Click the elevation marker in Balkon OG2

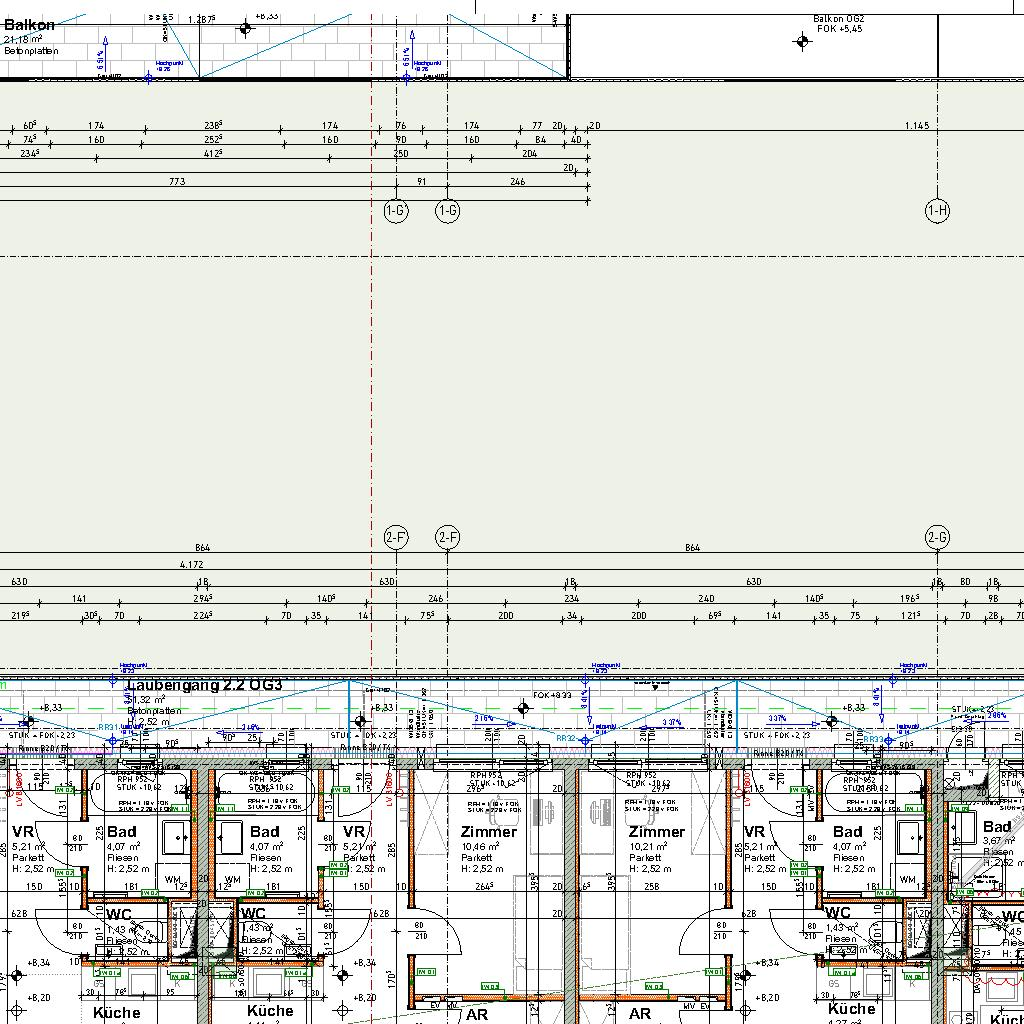coord(801,41)
